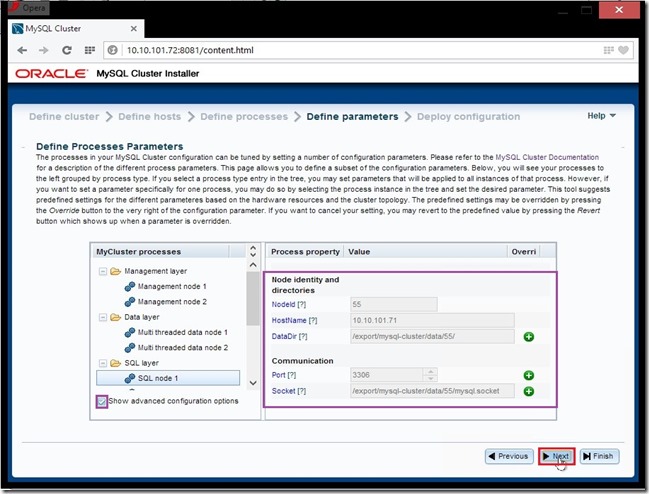Decrease Port with the down stepper
This screenshot has height=494, width=649.
coord(430,378)
